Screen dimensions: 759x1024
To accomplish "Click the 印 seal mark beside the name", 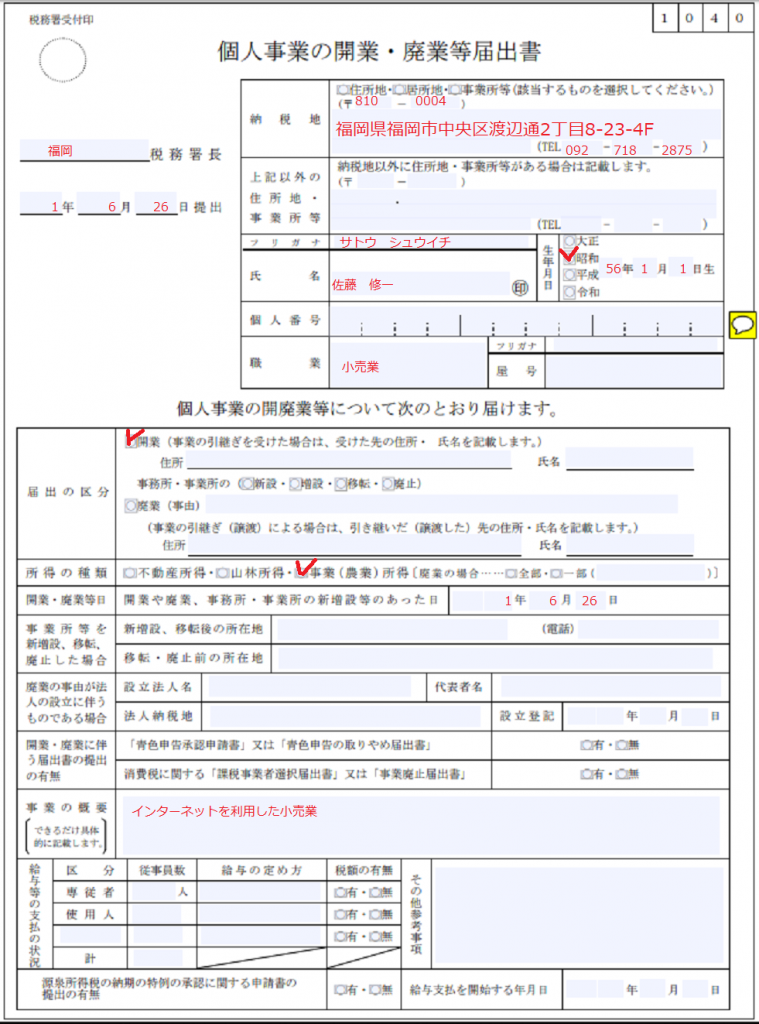I will (x=519, y=287).
